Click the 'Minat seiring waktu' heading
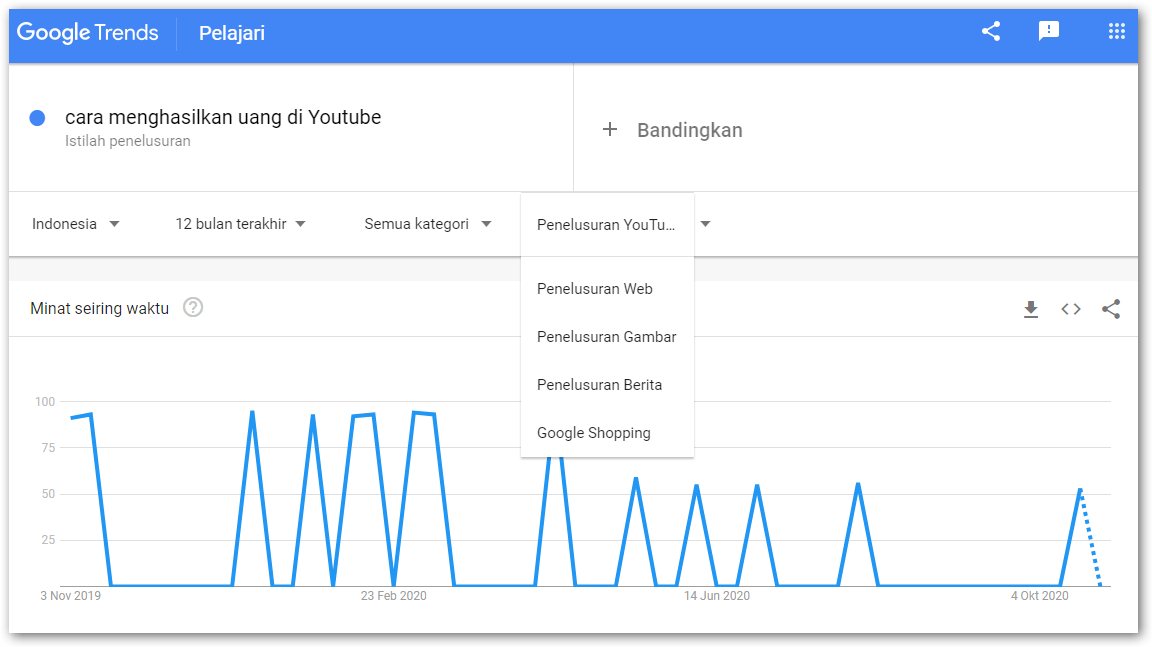The width and height of the screenshot is (1152, 647). [x=99, y=308]
